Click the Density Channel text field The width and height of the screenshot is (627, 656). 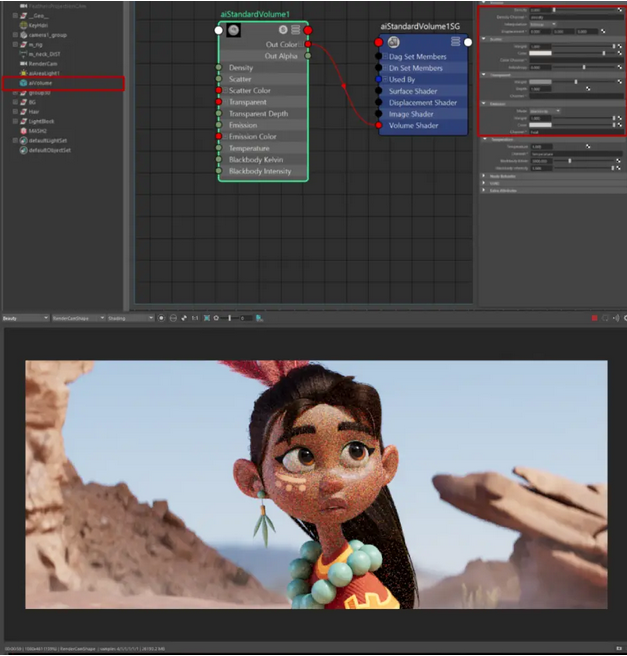click(576, 17)
